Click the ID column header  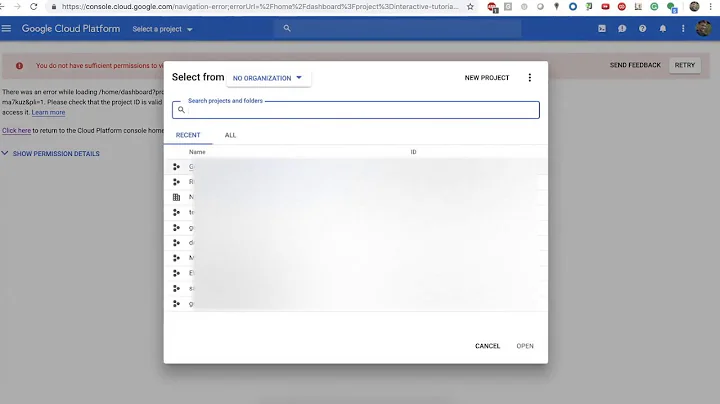click(x=413, y=152)
